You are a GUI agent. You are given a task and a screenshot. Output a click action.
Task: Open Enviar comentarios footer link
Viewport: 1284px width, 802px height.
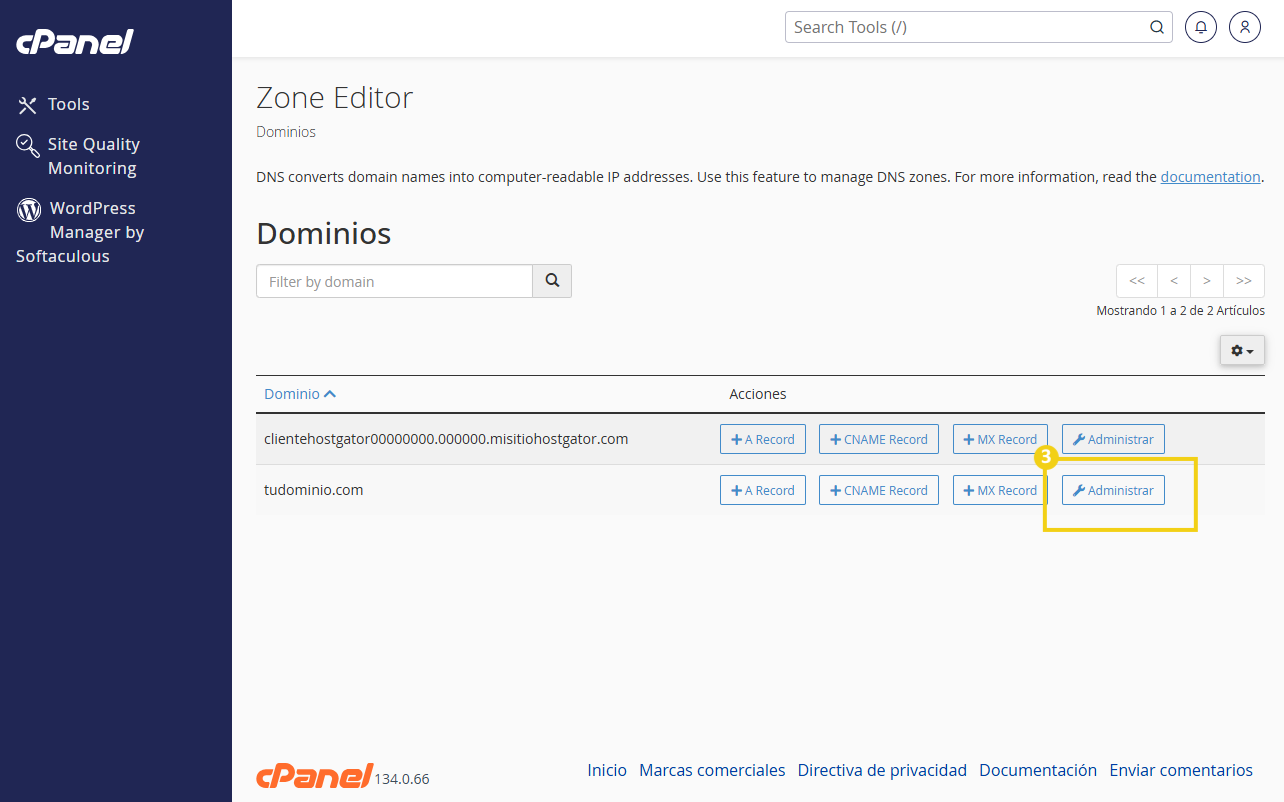(1181, 770)
